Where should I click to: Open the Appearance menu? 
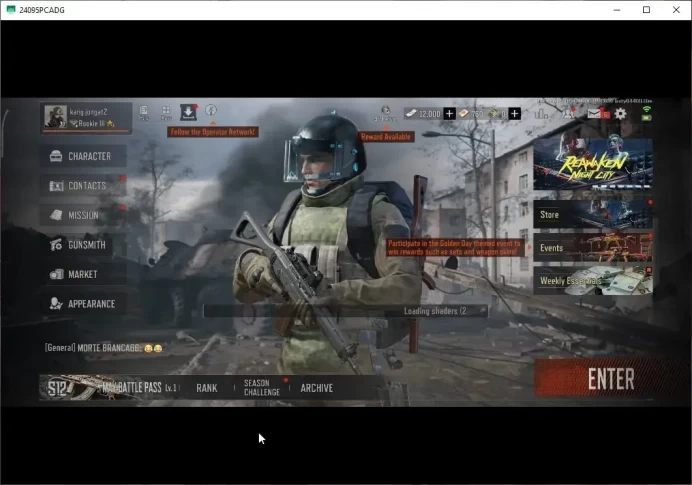pyautogui.click(x=83, y=304)
